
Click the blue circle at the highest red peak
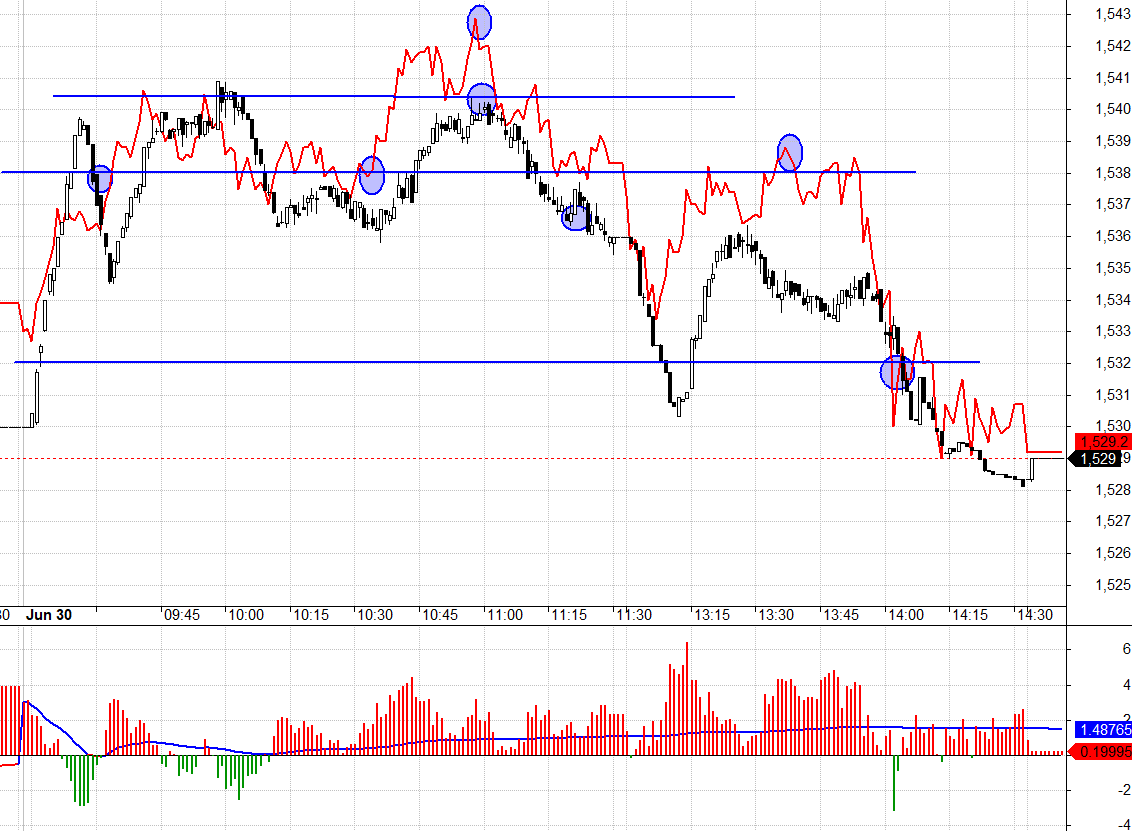(x=480, y=21)
